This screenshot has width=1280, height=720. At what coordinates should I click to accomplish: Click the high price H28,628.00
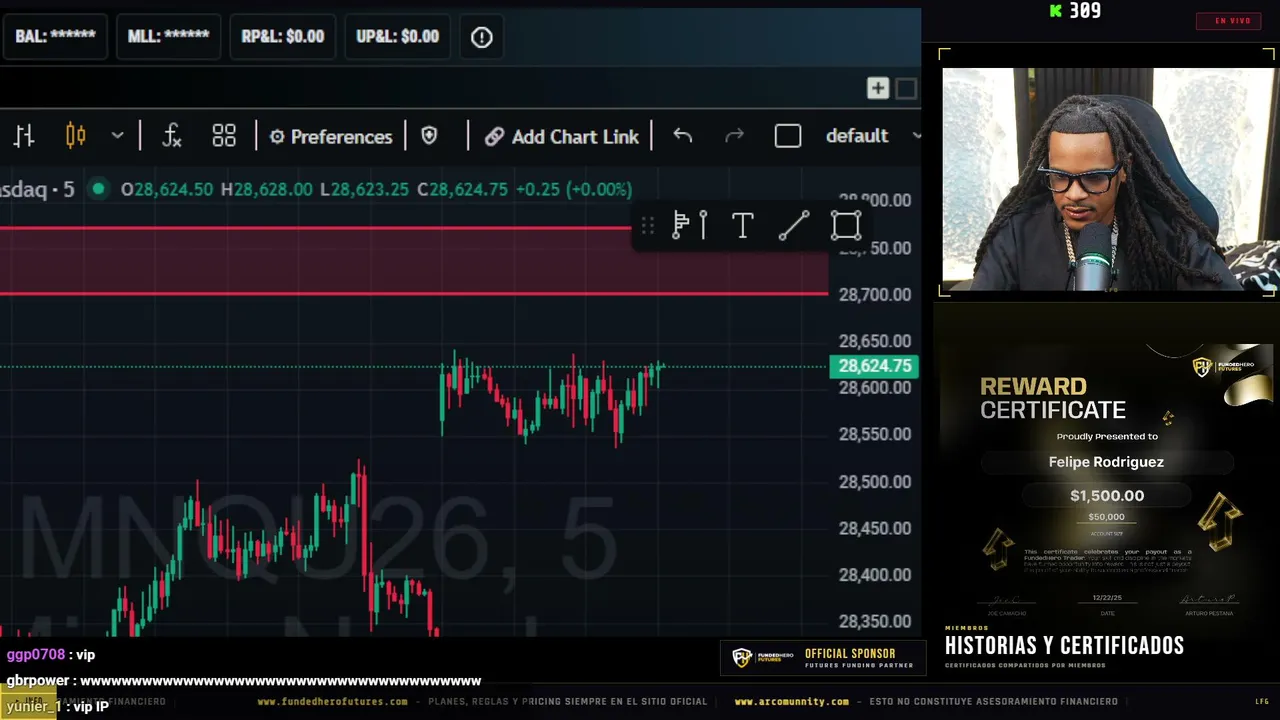(267, 189)
